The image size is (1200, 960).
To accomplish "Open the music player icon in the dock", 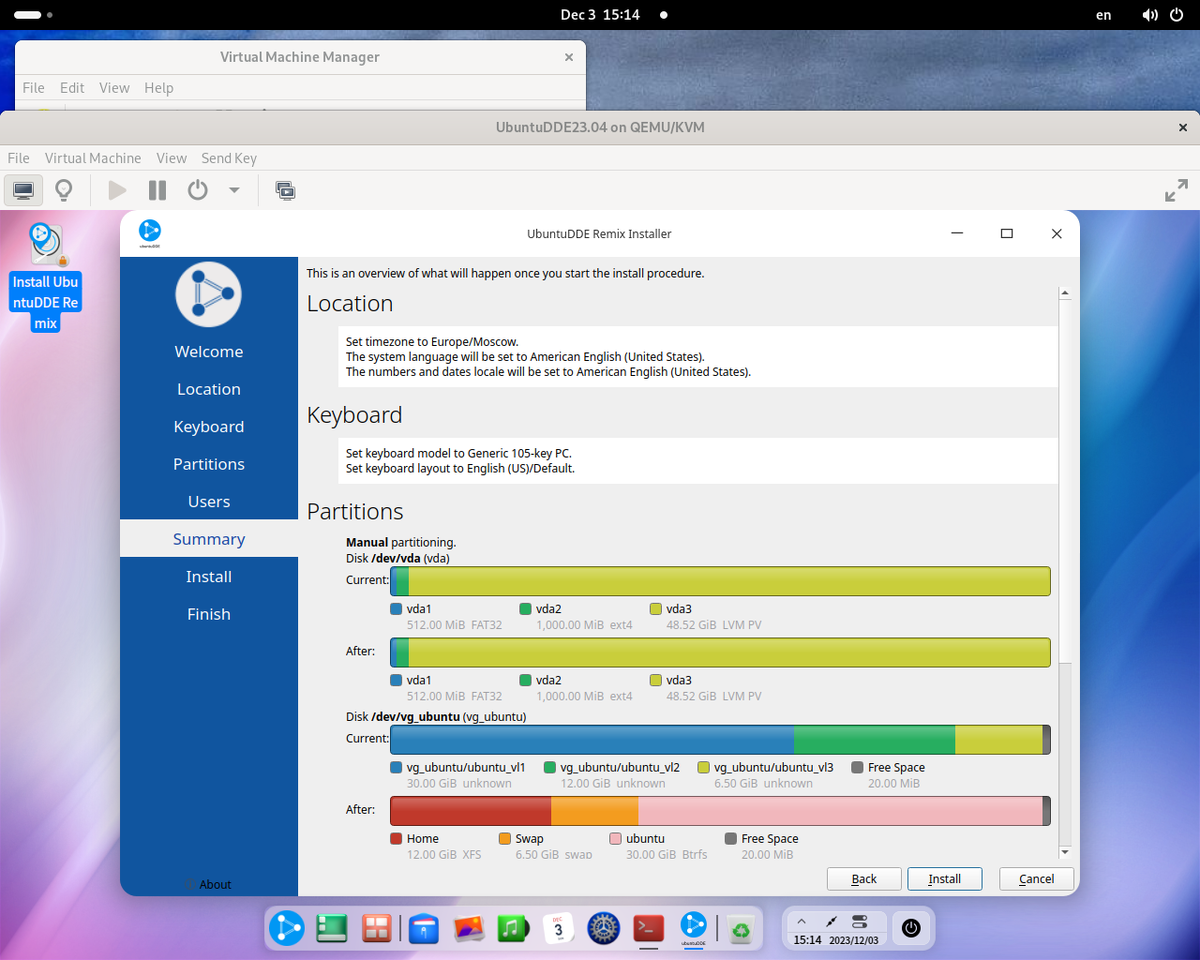I will coord(513,928).
